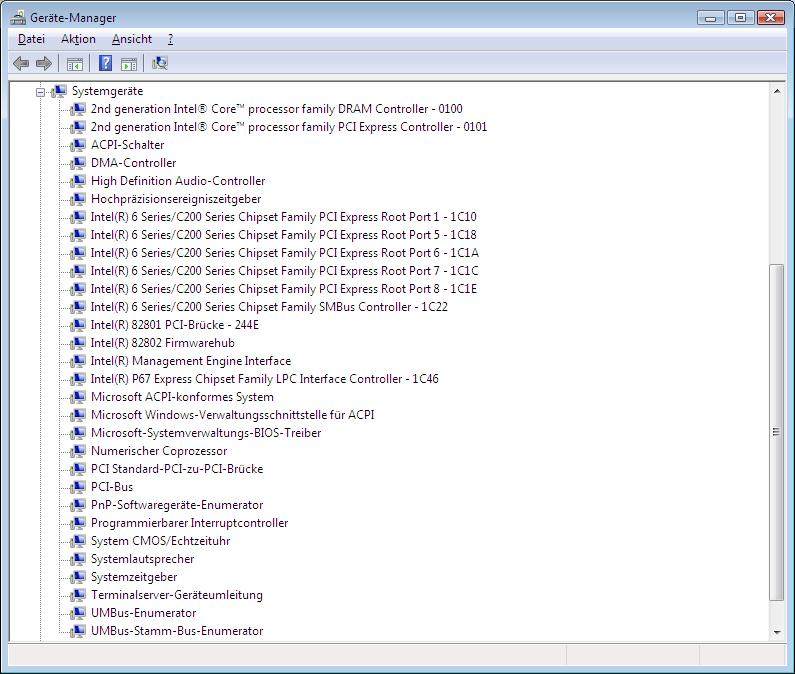Open the Ansicht menu
Screen dimensions: 795x674
(132, 39)
